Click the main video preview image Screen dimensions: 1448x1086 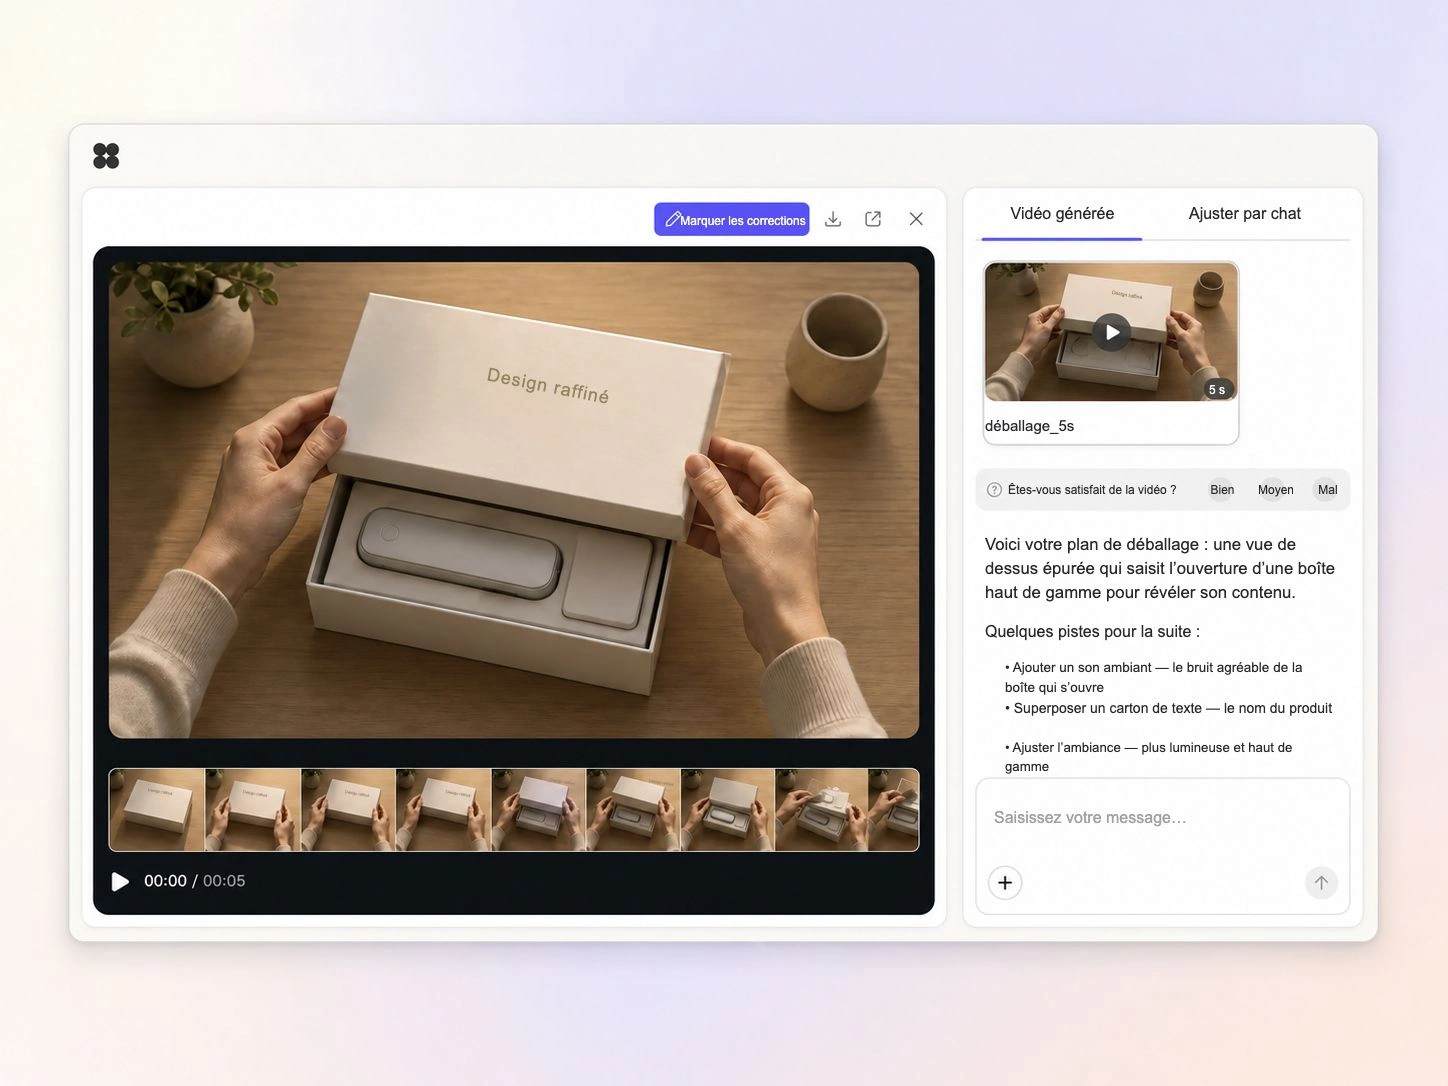[514, 500]
